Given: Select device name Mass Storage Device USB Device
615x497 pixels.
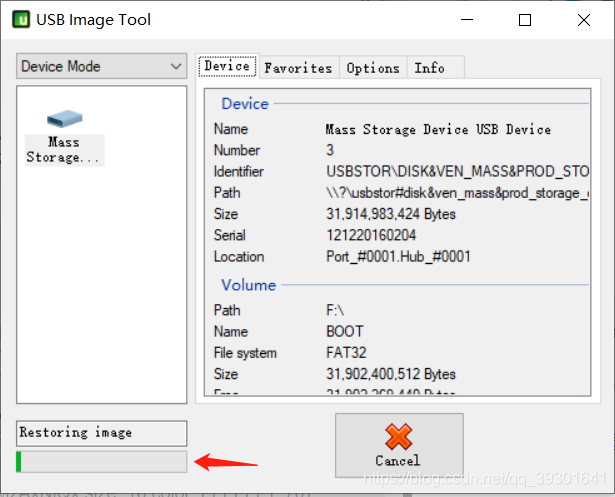Looking at the screenshot, I should 438,129.
